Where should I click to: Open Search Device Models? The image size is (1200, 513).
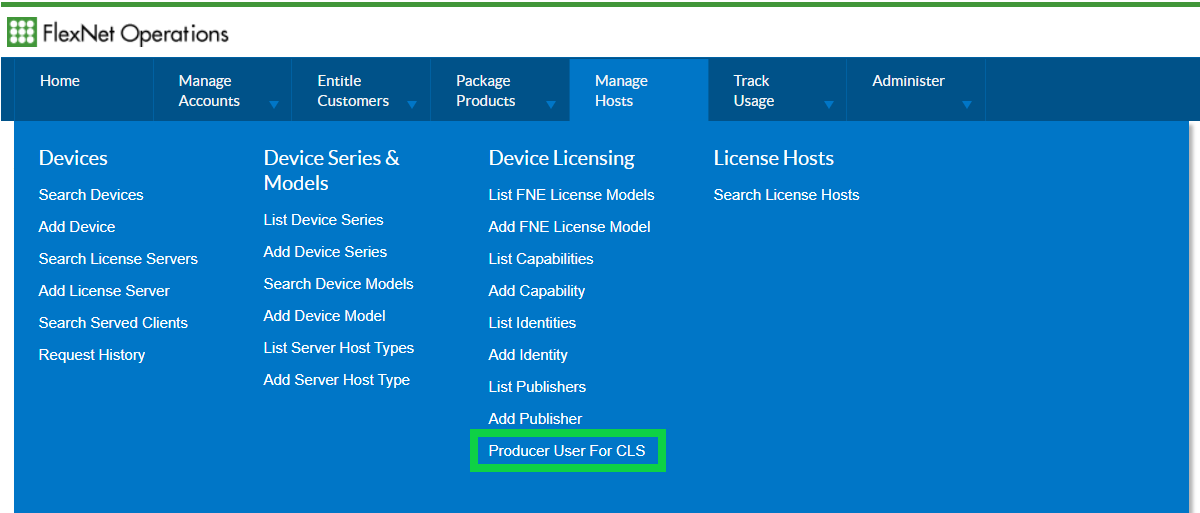[339, 284]
